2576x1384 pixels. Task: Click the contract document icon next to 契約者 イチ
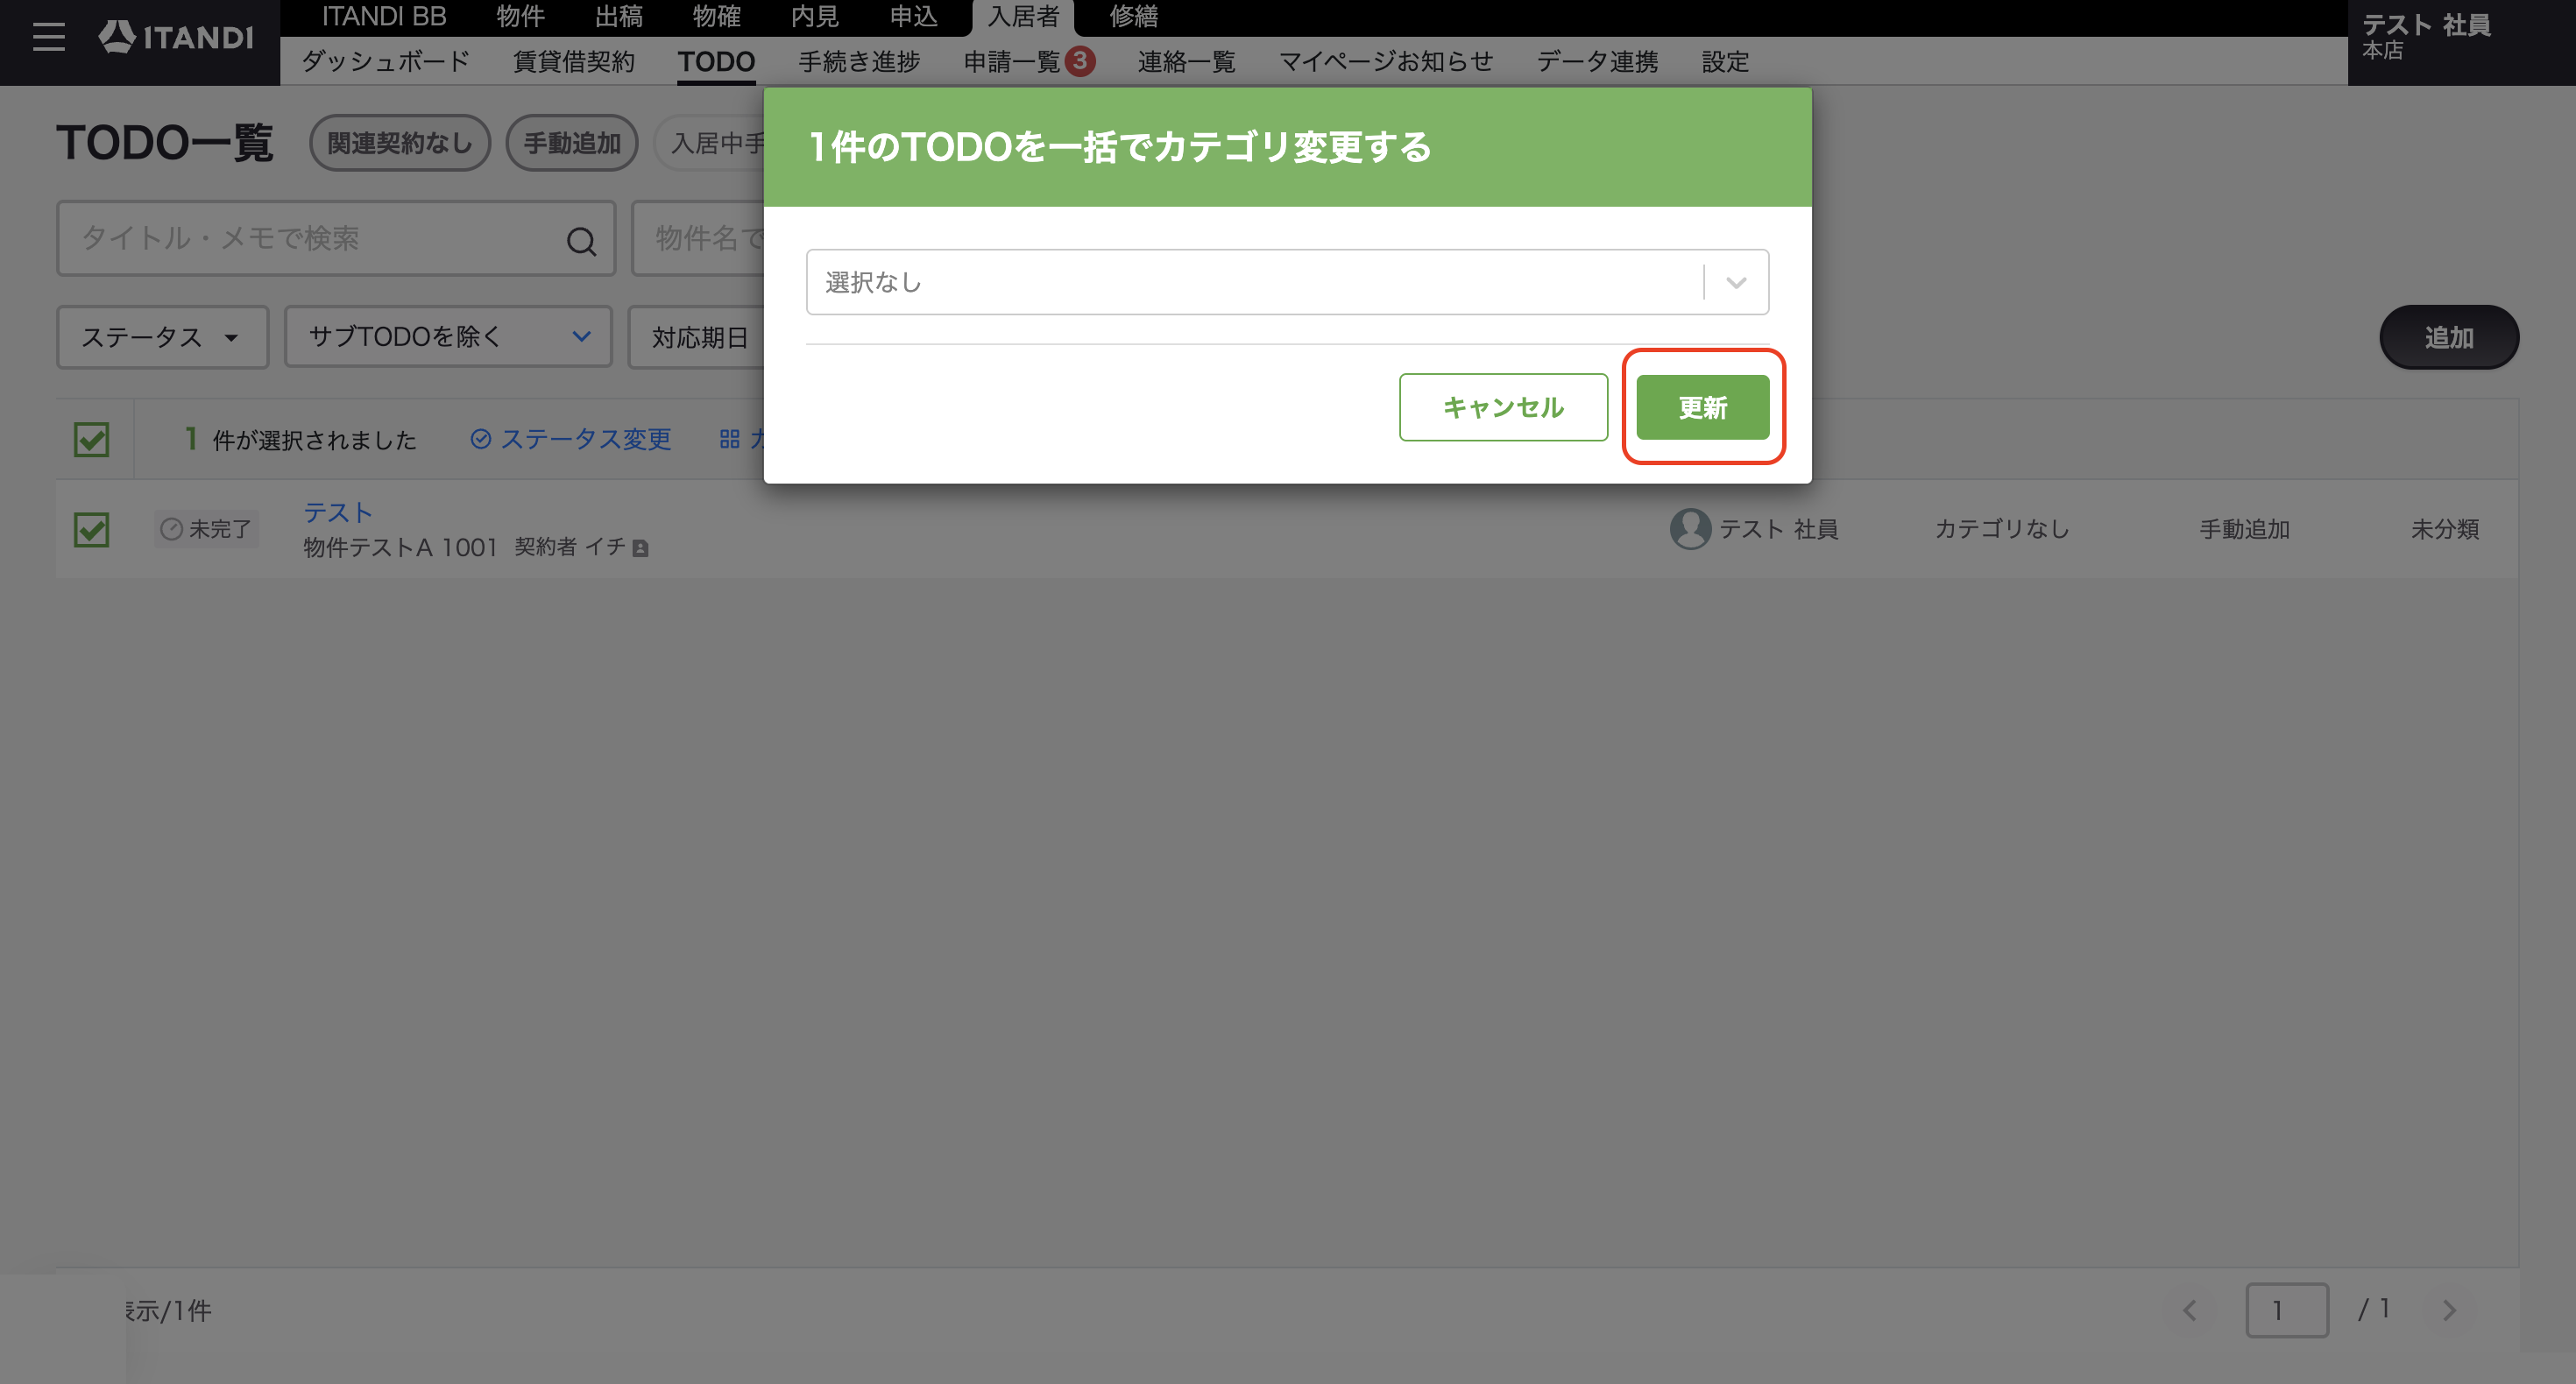(x=641, y=548)
